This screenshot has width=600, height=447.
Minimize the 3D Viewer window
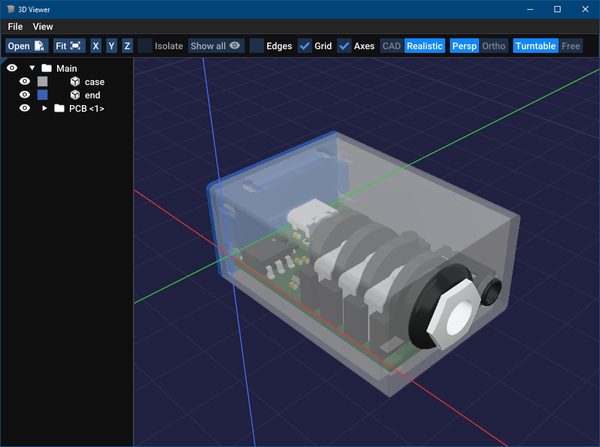tap(530, 9)
